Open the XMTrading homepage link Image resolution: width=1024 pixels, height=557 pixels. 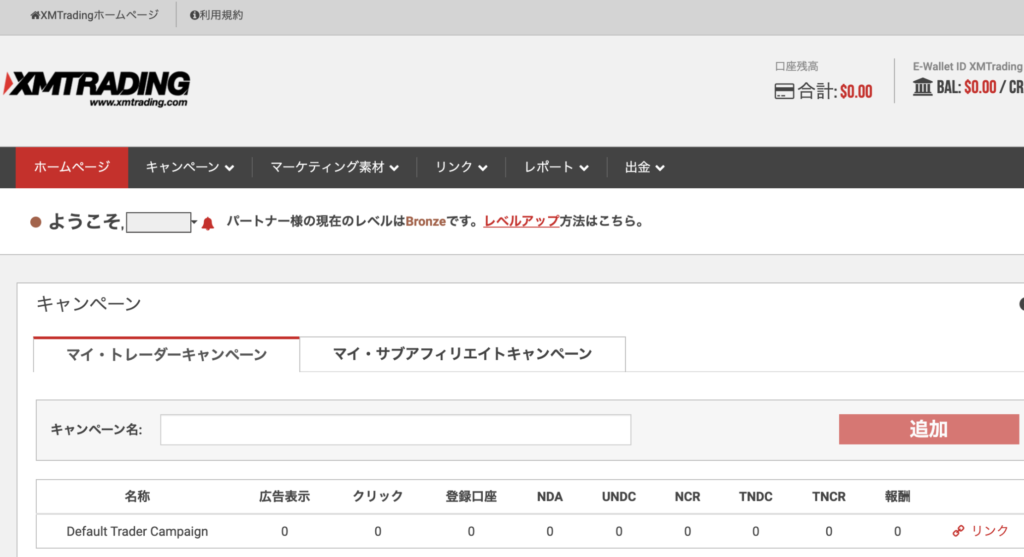click(x=95, y=15)
